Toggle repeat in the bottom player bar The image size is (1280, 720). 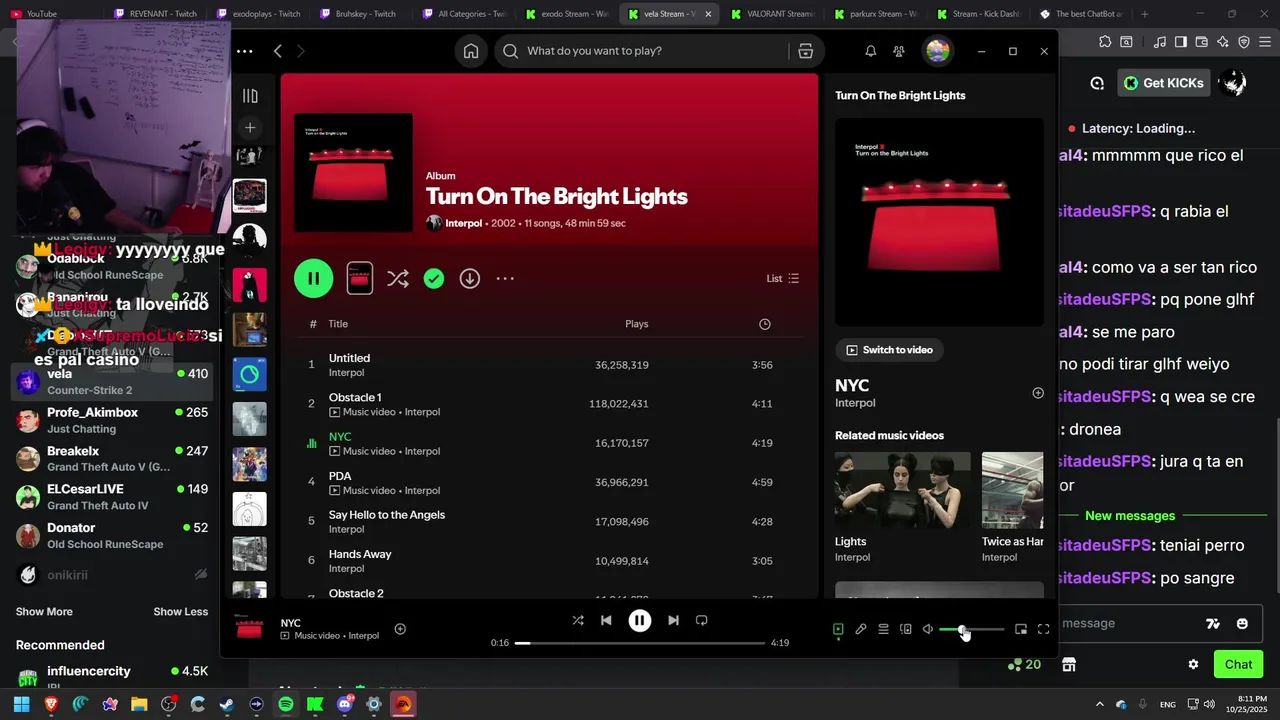point(702,620)
